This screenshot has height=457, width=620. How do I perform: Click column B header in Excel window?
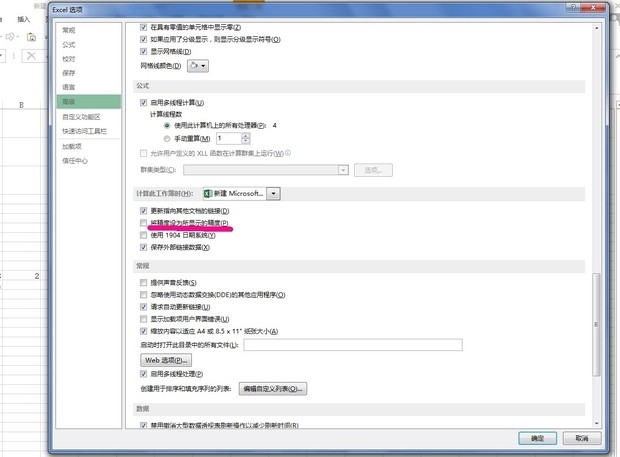click(21, 105)
